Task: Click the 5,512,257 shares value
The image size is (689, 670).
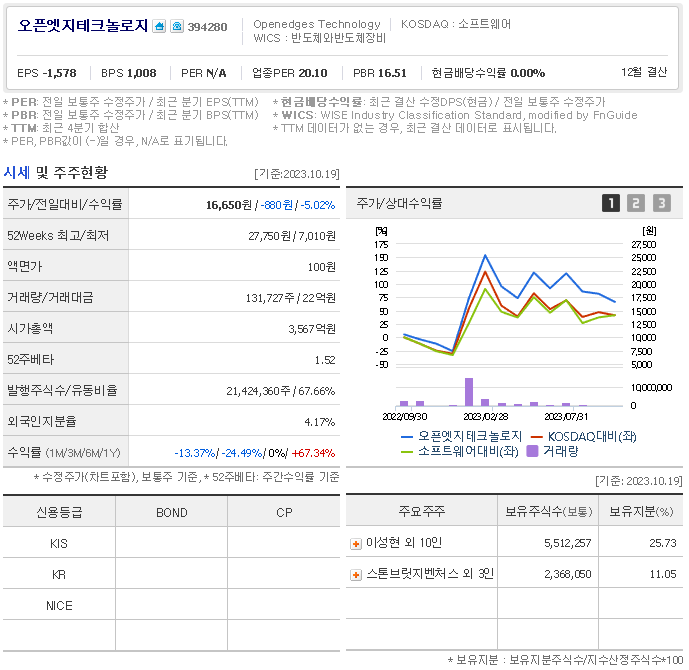Action: [x=568, y=543]
